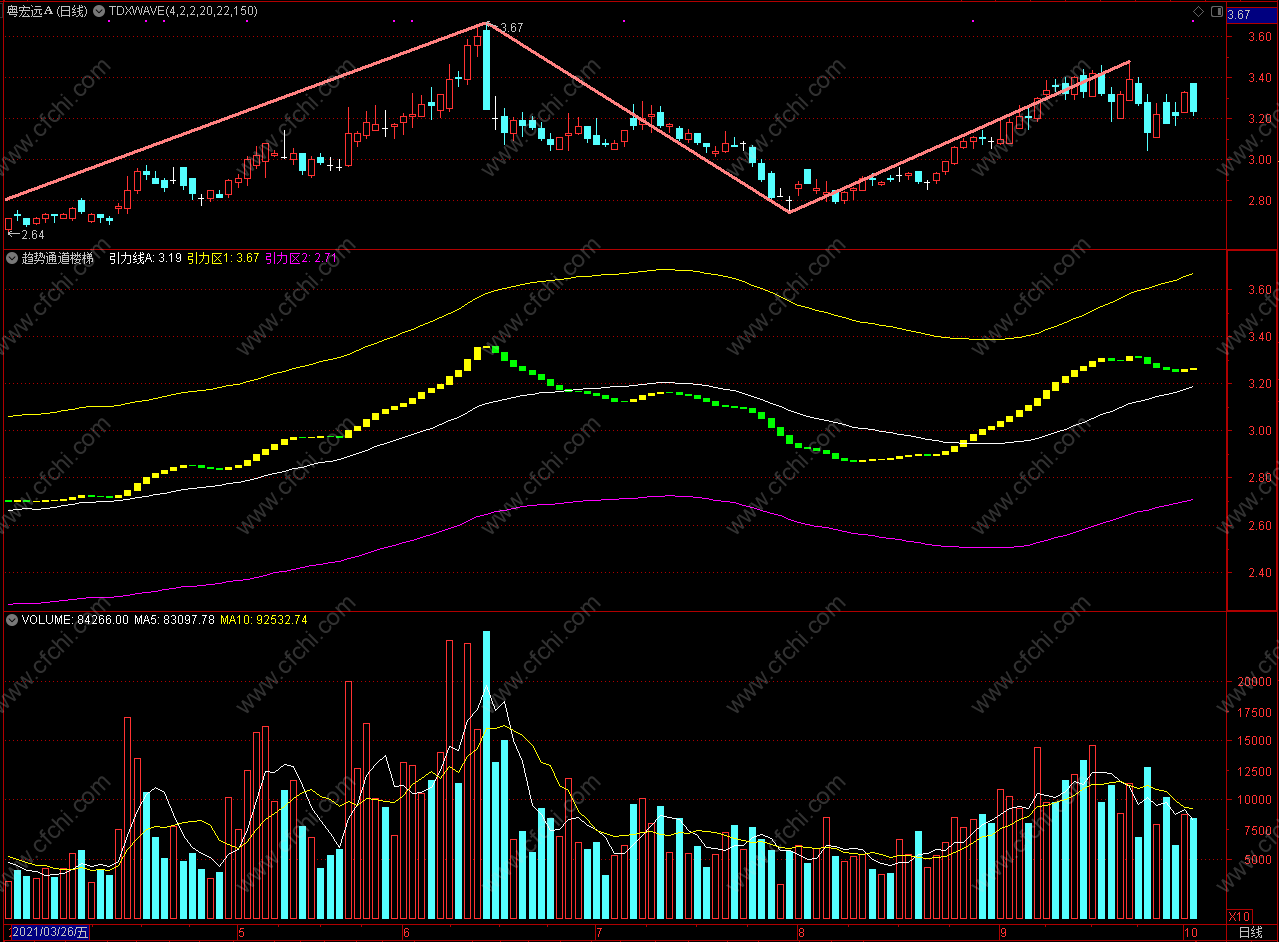Viewport: 1279px width, 942px height.
Task: Click month 6 on the time axis
Action: [406, 932]
